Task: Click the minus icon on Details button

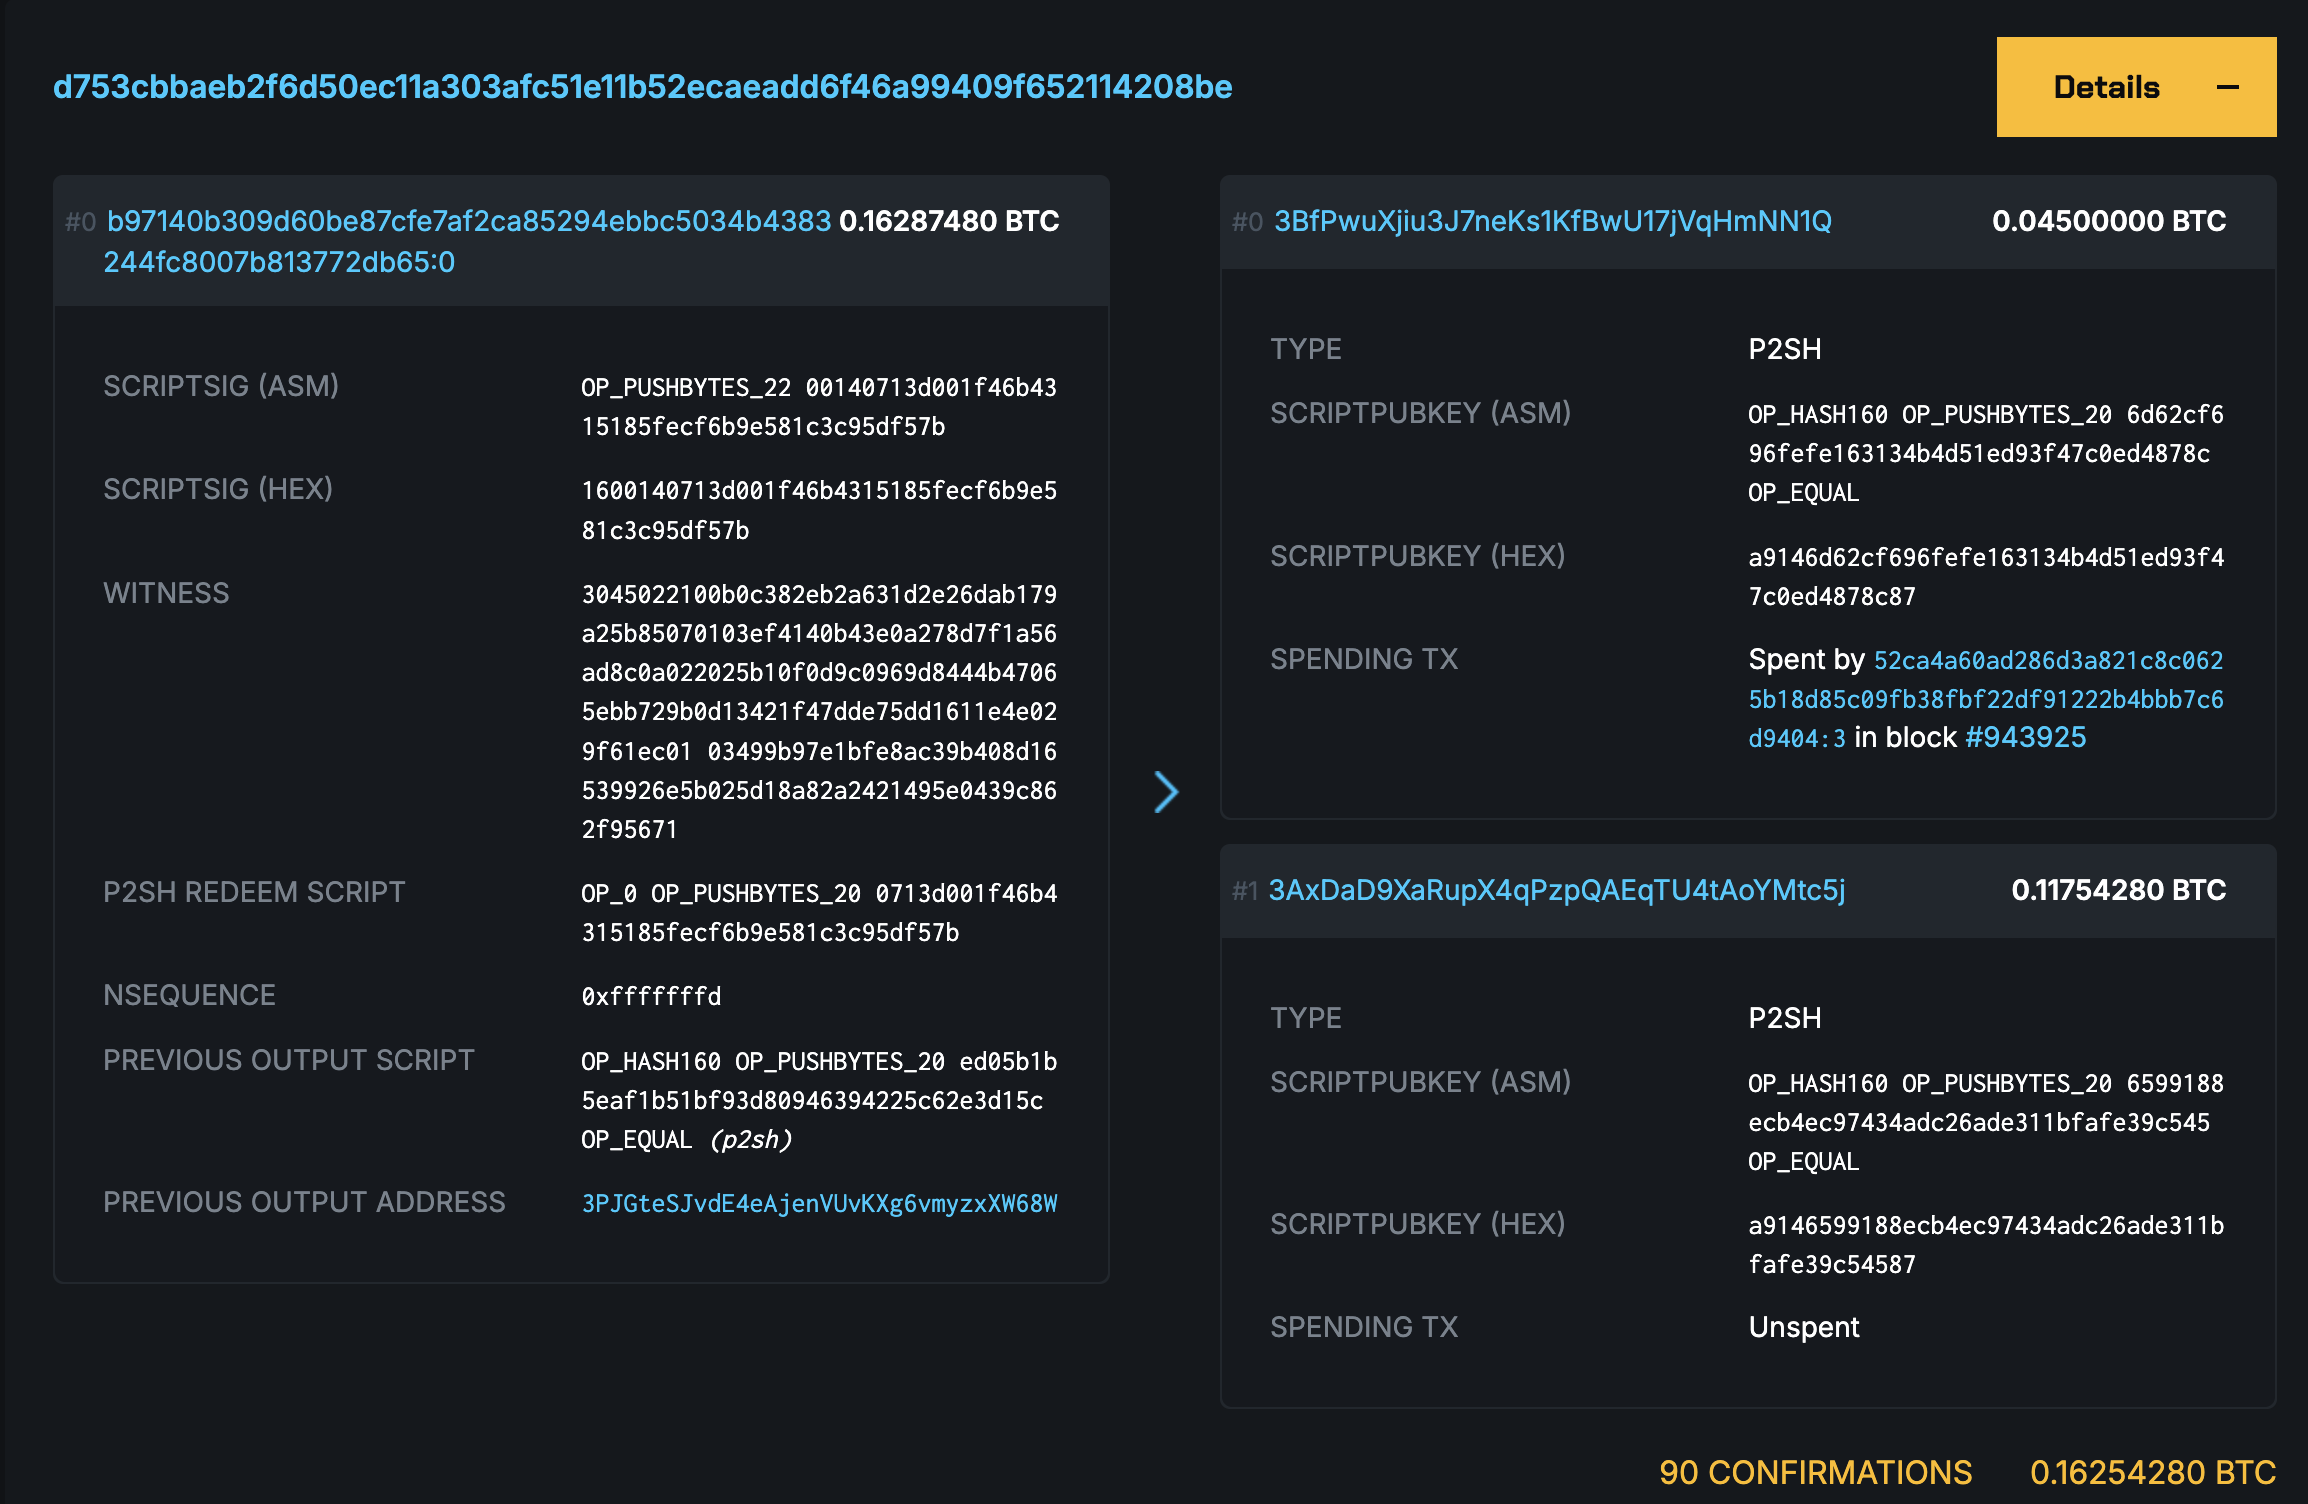Action: tap(2227, 88)
